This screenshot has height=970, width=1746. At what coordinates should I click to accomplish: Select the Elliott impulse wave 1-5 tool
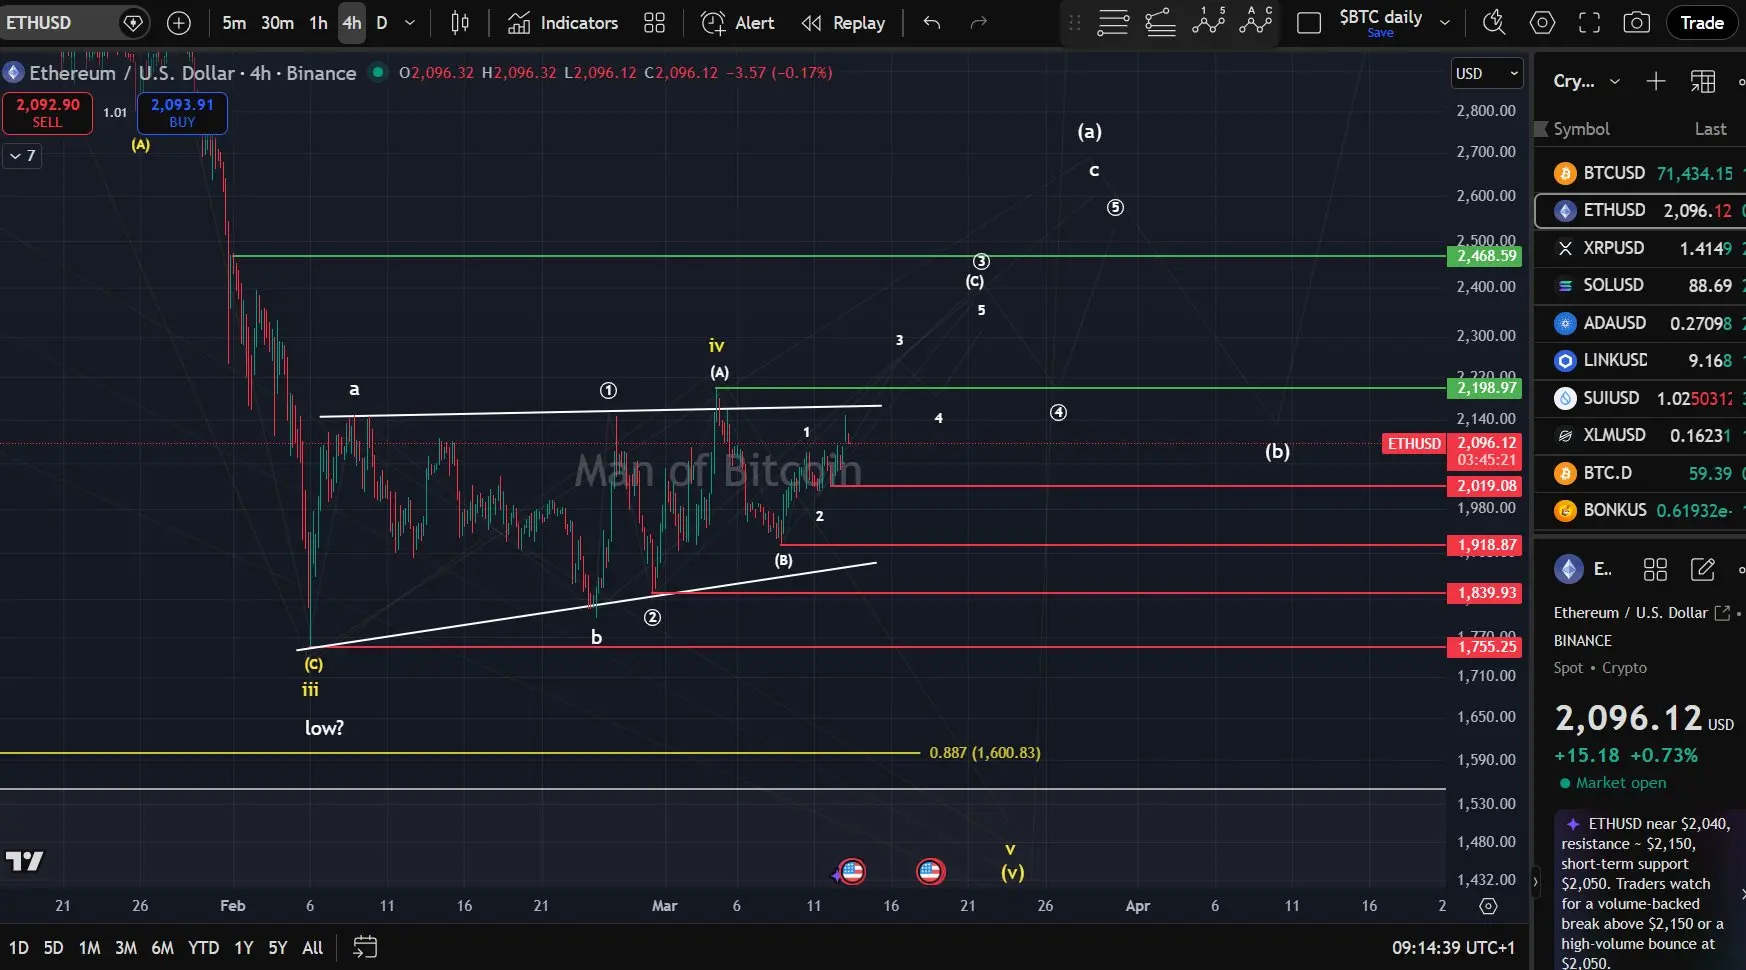(1208, 22)
